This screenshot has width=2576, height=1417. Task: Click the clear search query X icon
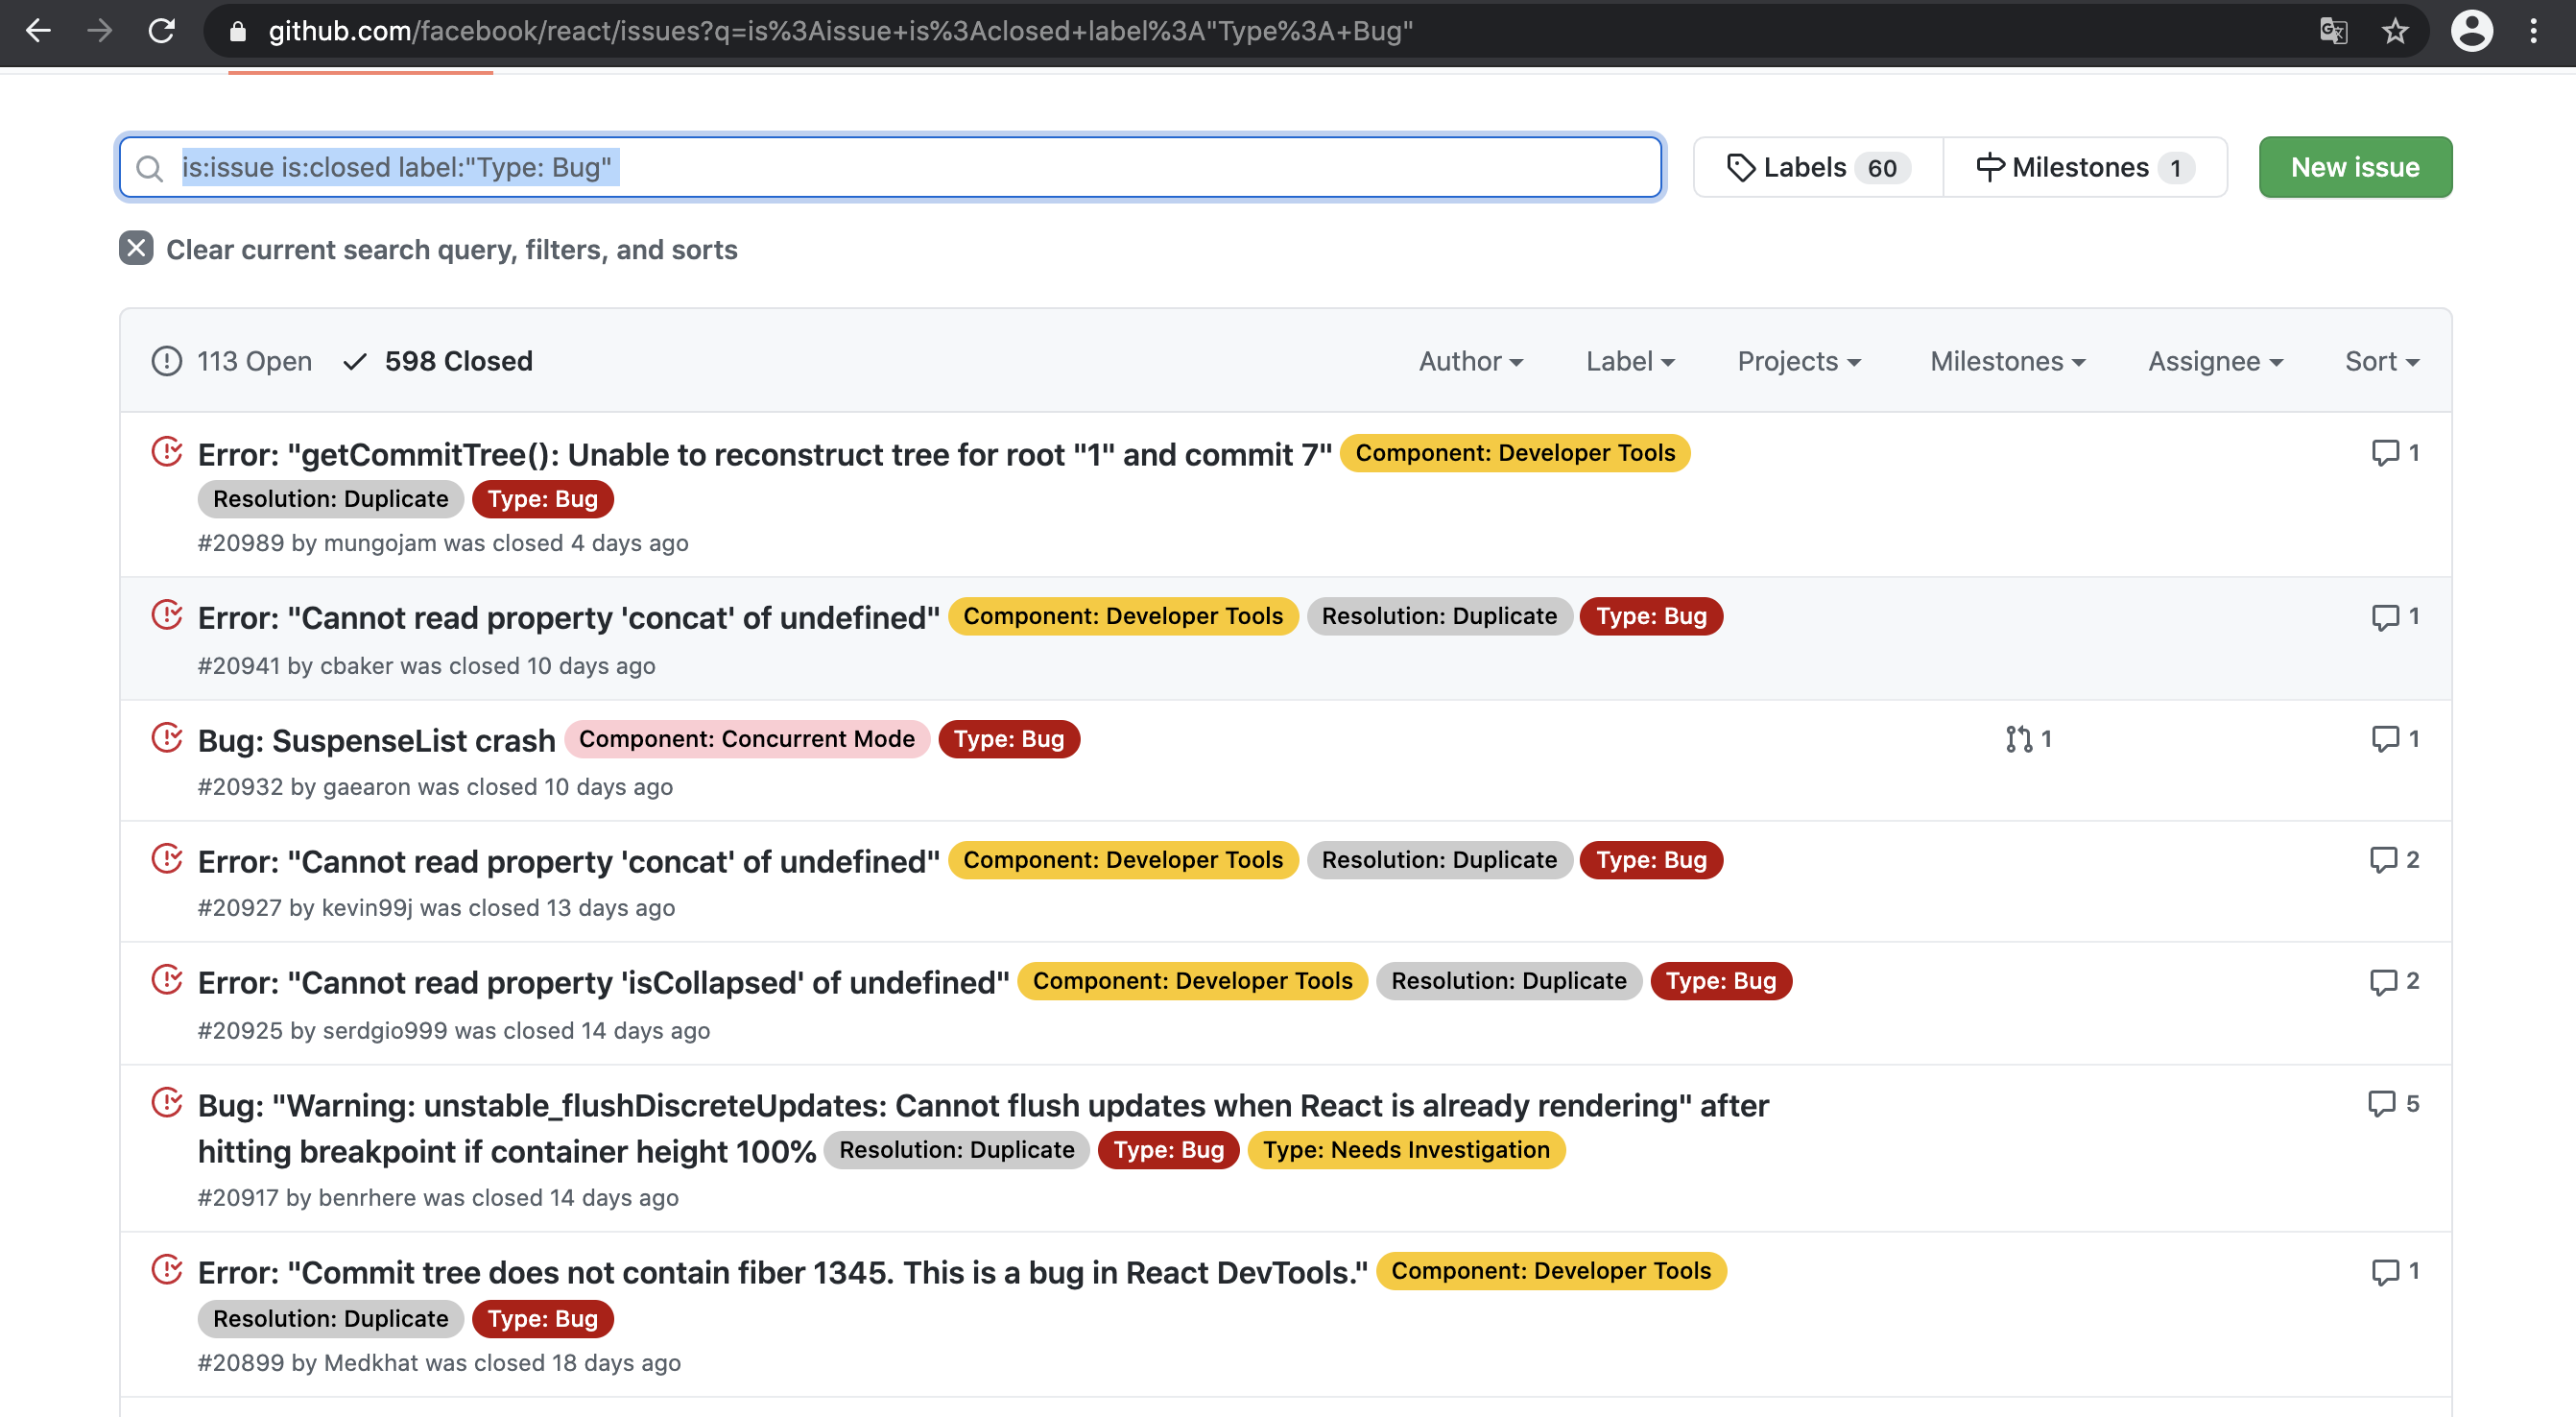click(x=136, y=248)
